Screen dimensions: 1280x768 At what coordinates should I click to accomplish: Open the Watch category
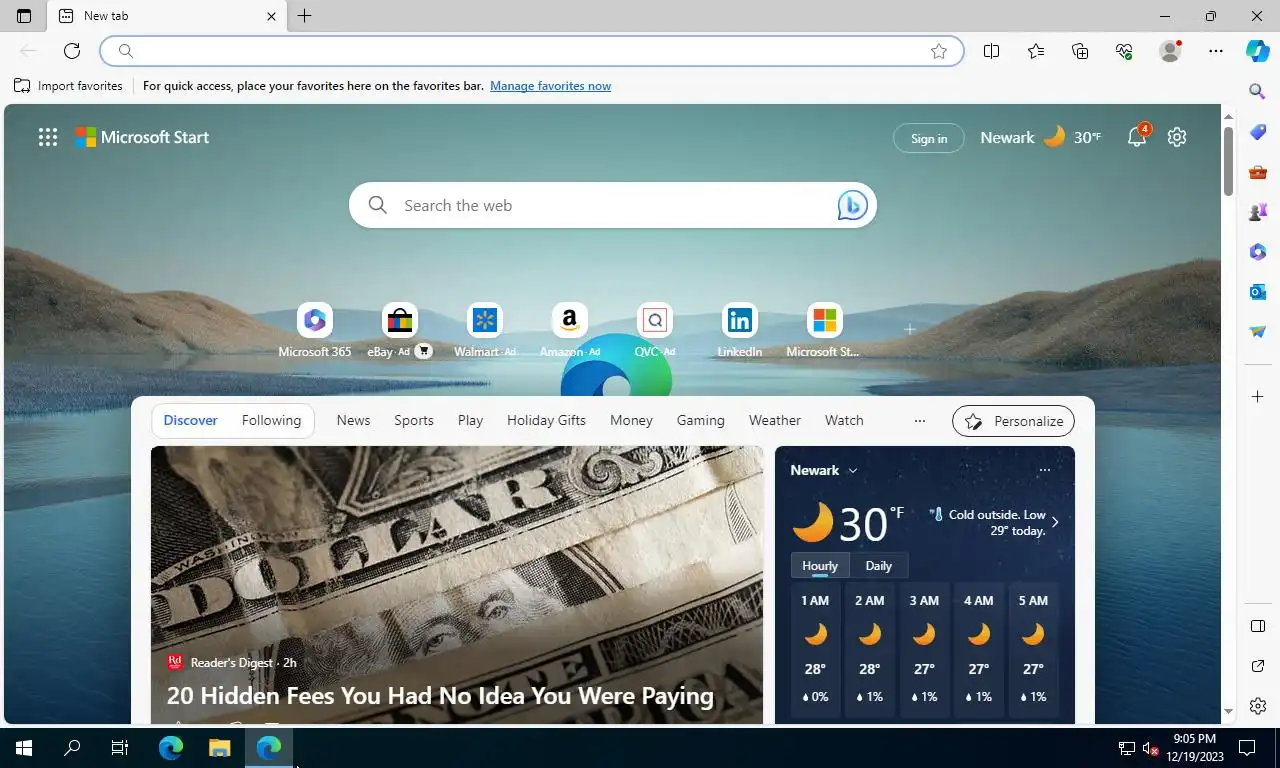click(844, 420)
